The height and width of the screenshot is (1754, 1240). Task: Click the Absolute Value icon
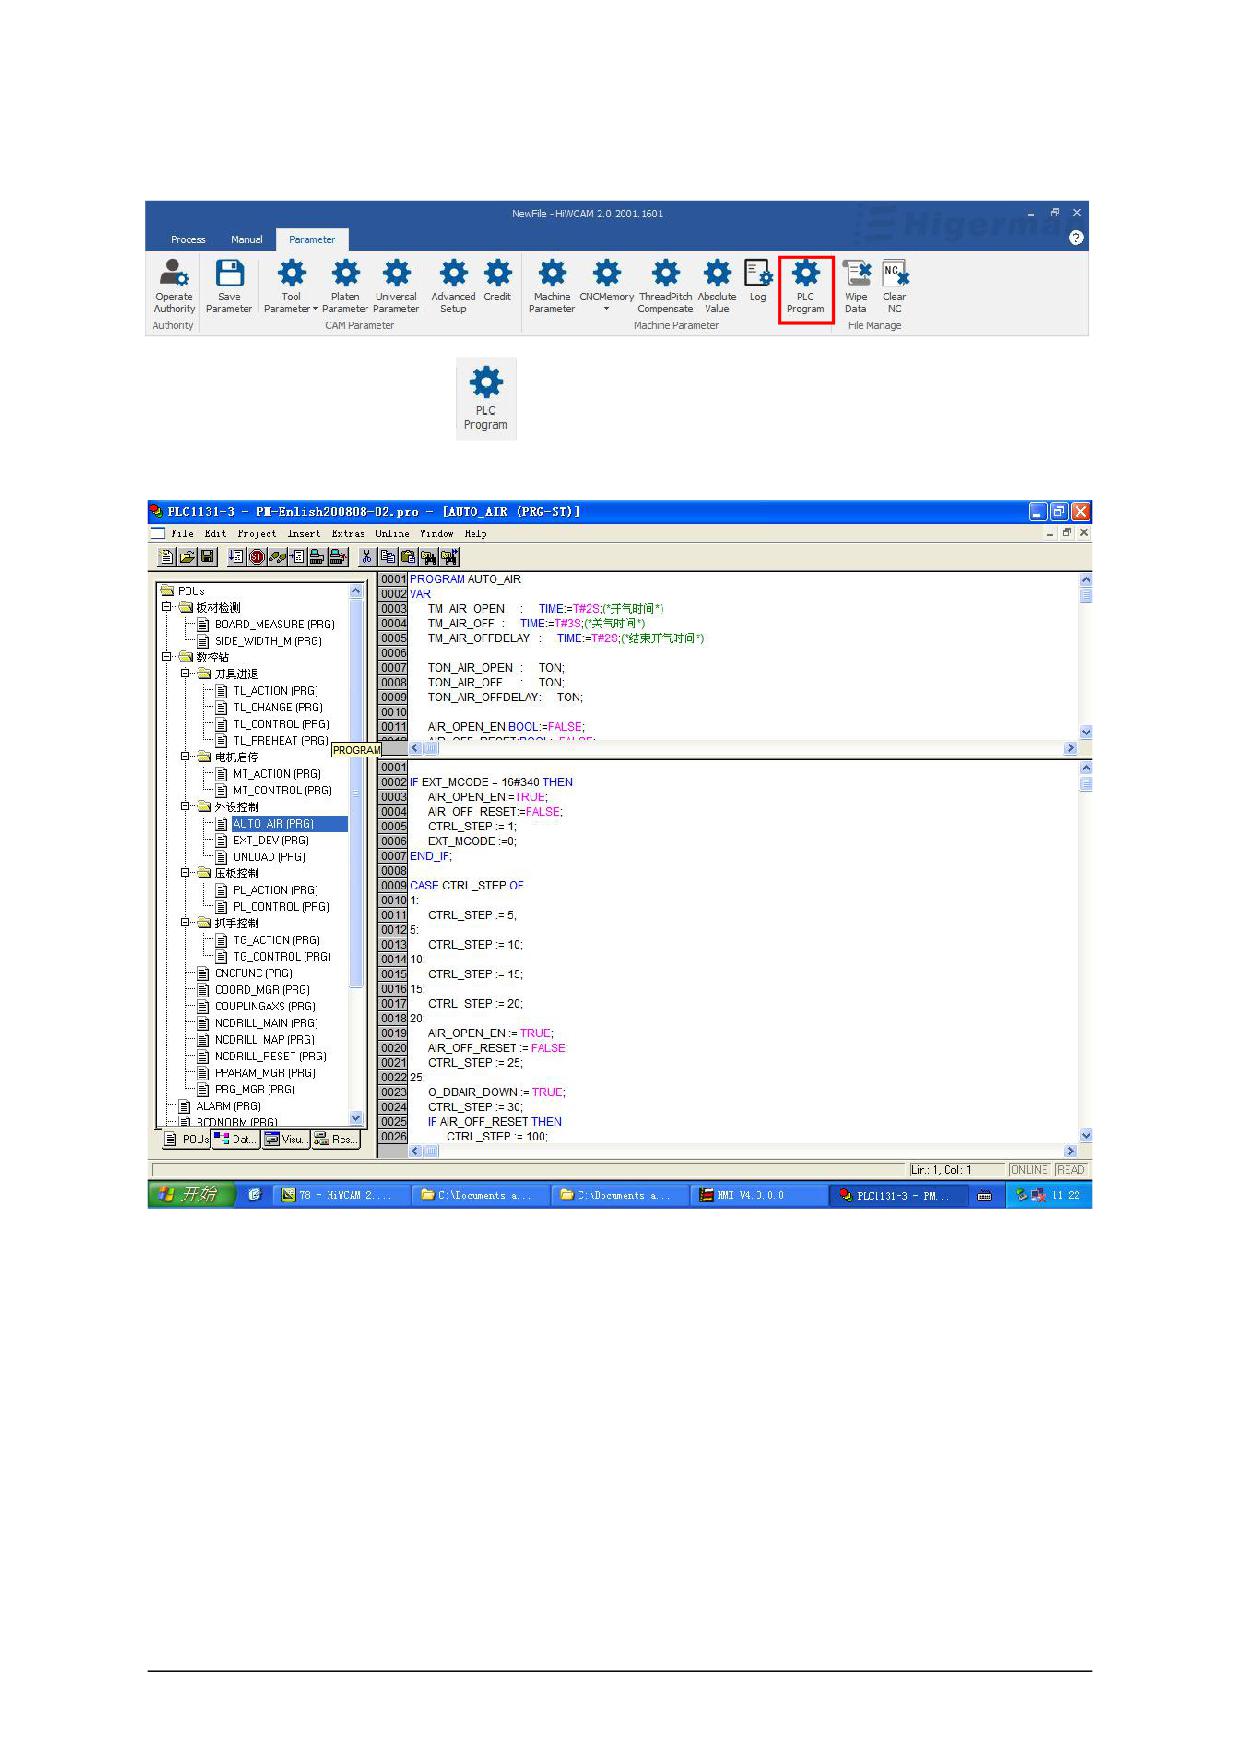[717, 272]
